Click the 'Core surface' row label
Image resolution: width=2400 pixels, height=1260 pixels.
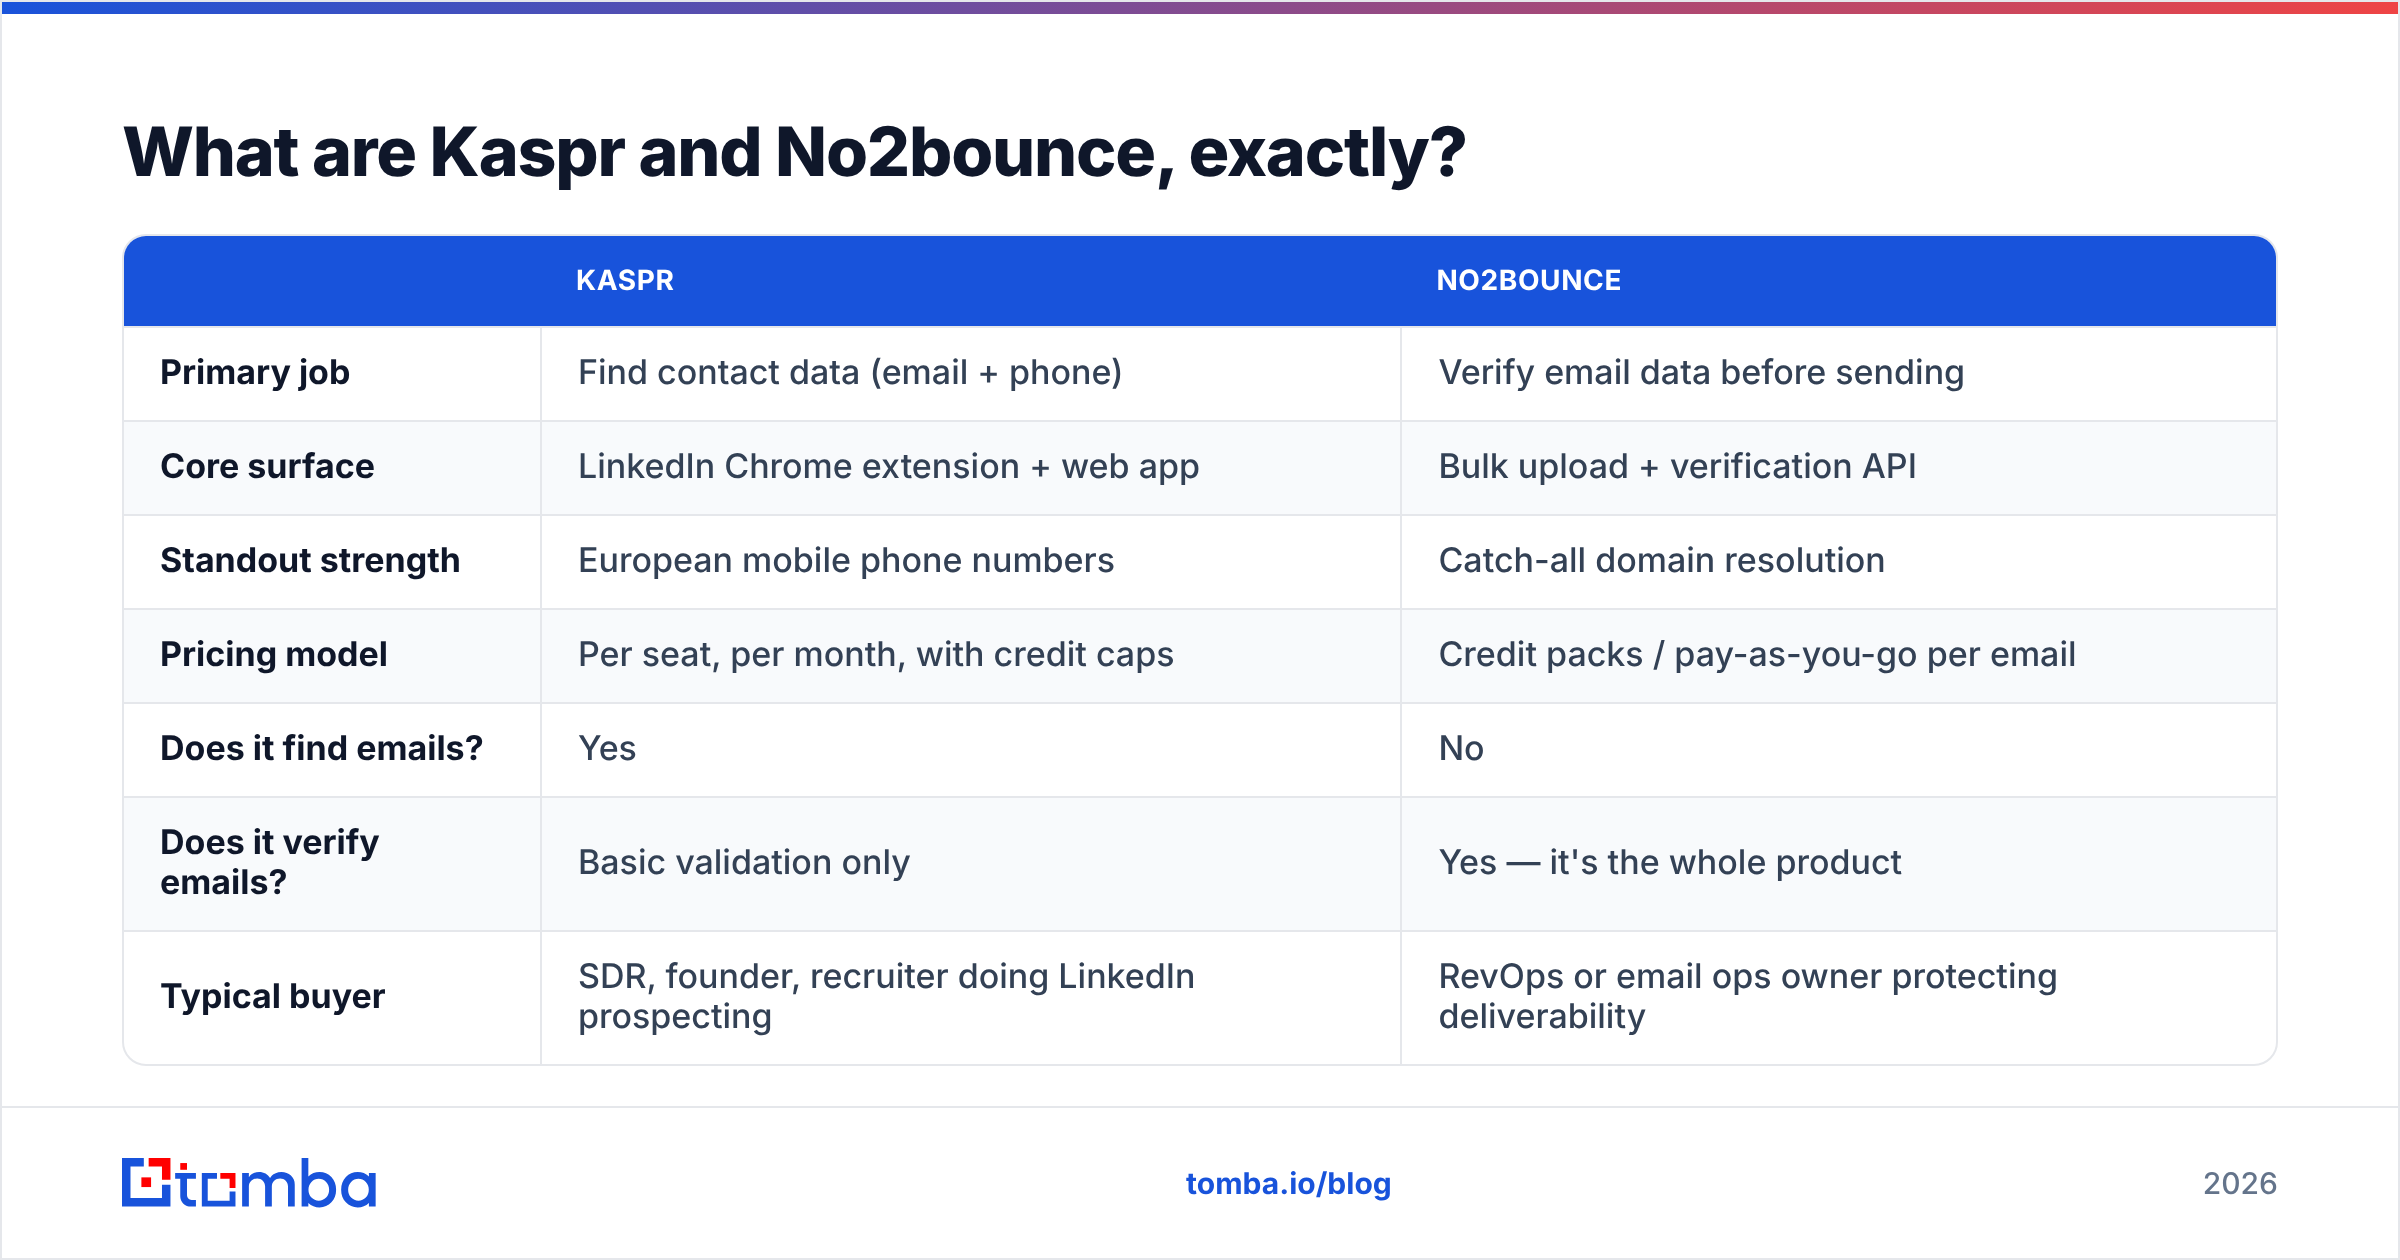tap(267, 466)
